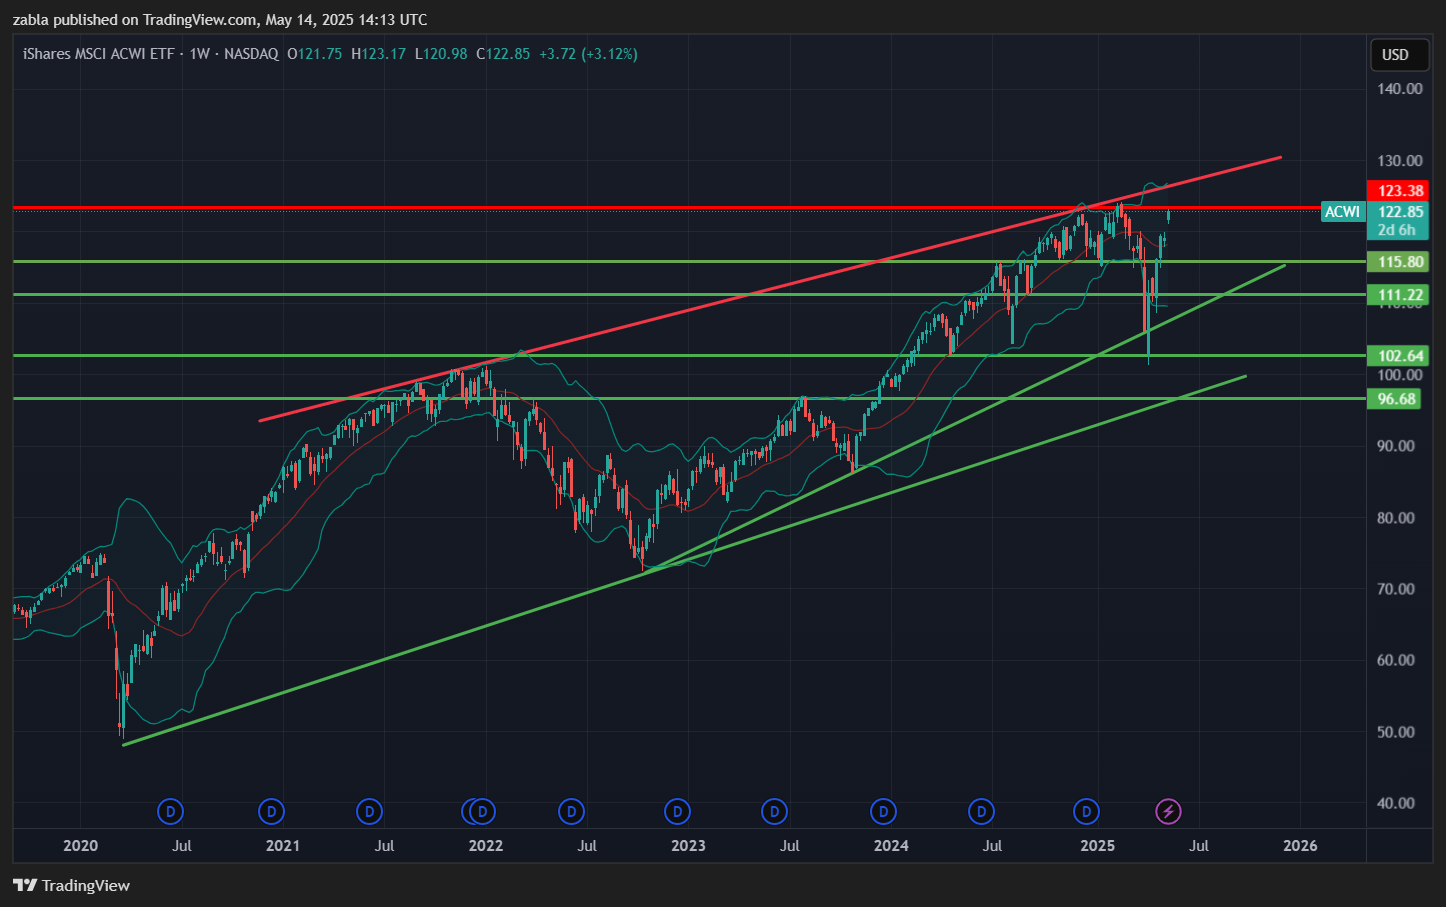Click the dividend marker above the 2024 label
Viewport: 1446px width, 907px height.
coord(882,811)
